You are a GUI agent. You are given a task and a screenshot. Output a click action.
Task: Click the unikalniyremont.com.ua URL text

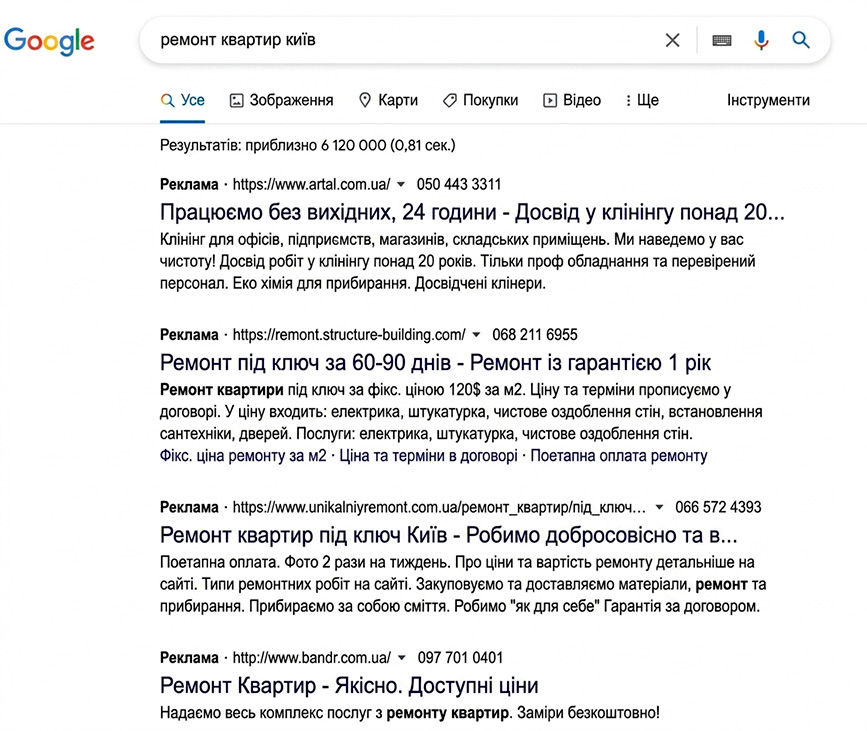439,507
